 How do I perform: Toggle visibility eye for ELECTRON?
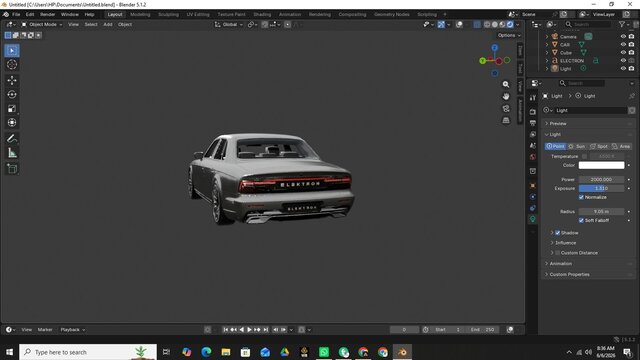pos(623,60)
